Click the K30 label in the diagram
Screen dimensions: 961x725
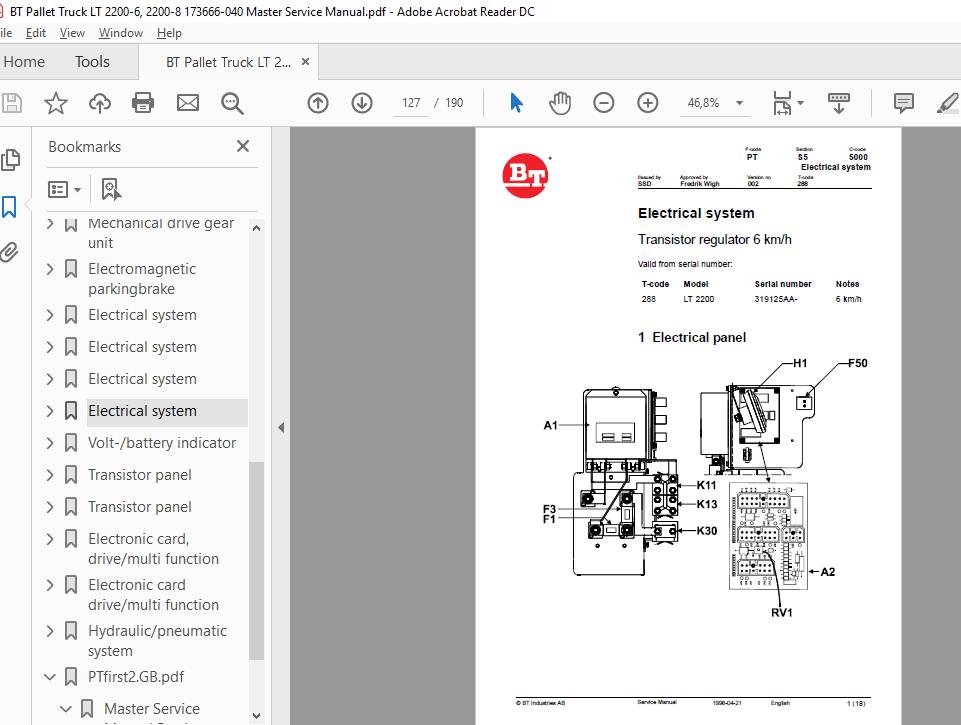point(707,531)
